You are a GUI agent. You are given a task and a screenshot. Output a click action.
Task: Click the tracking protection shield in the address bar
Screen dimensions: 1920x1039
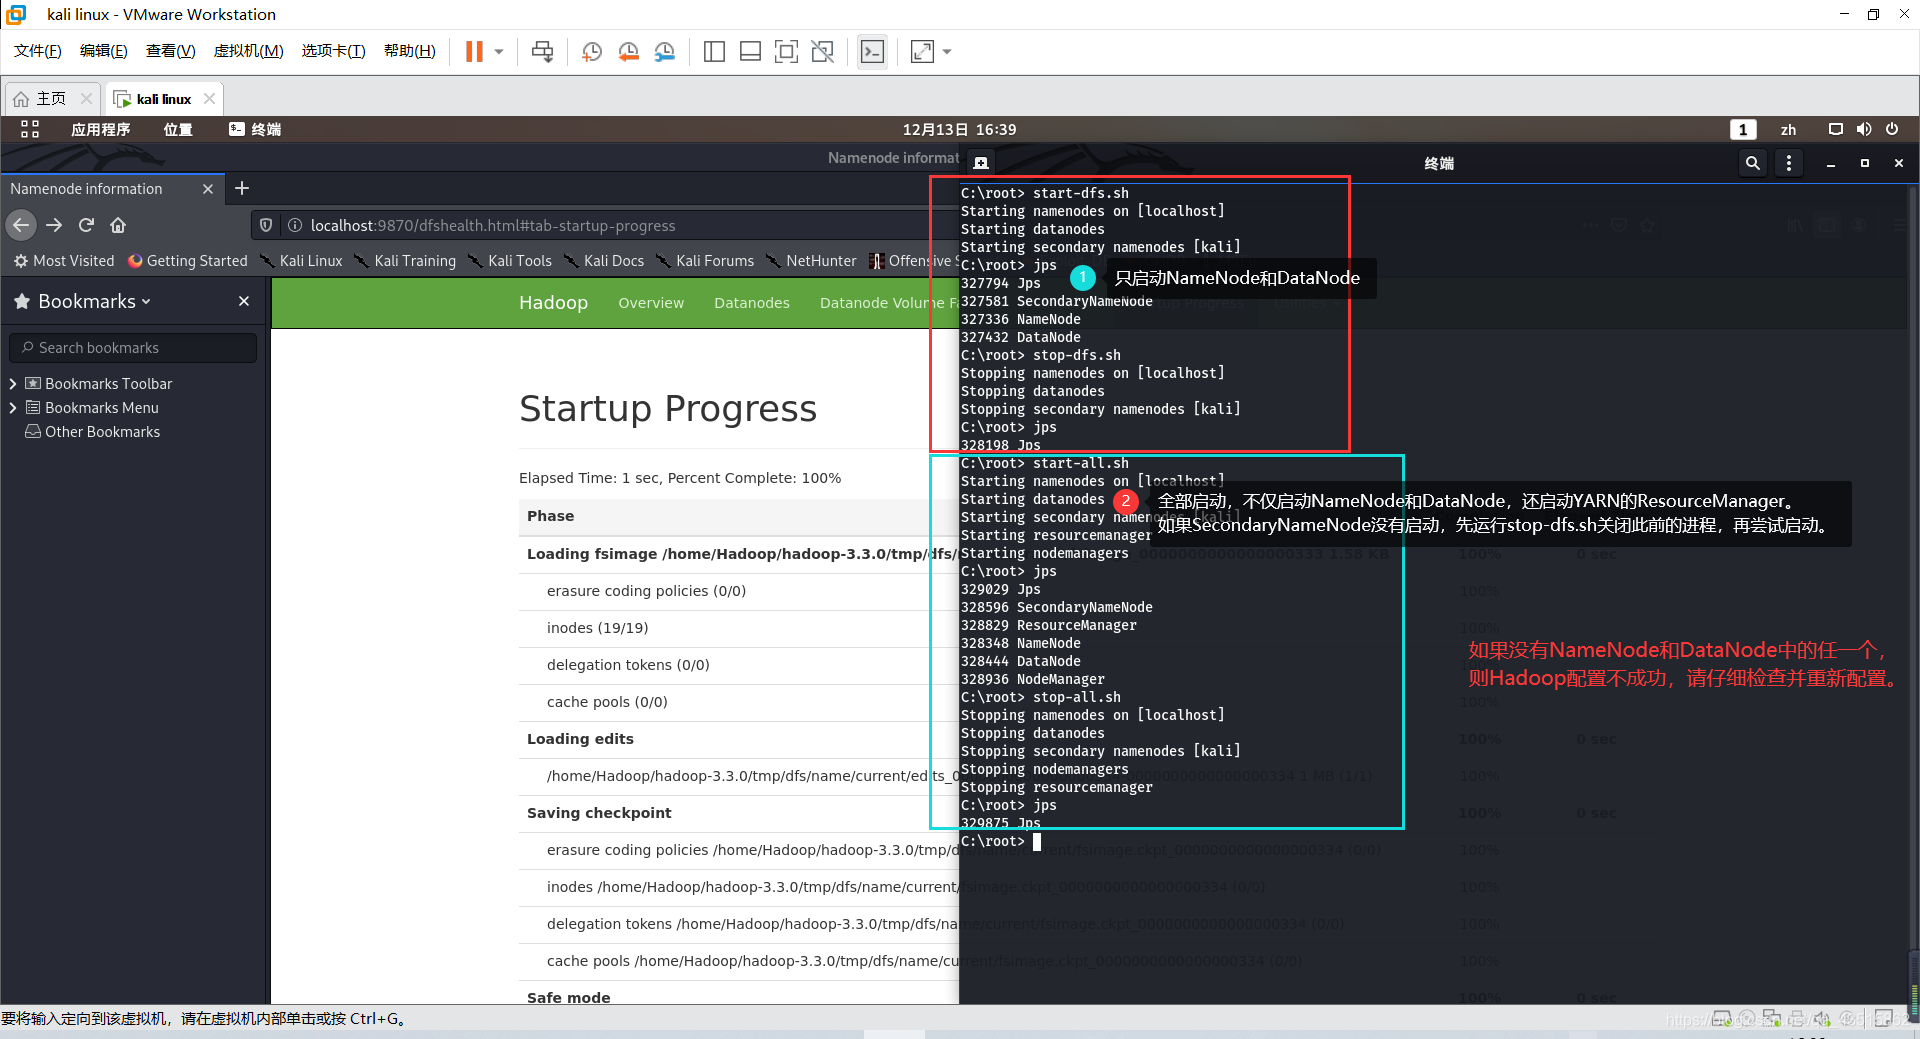265,225
